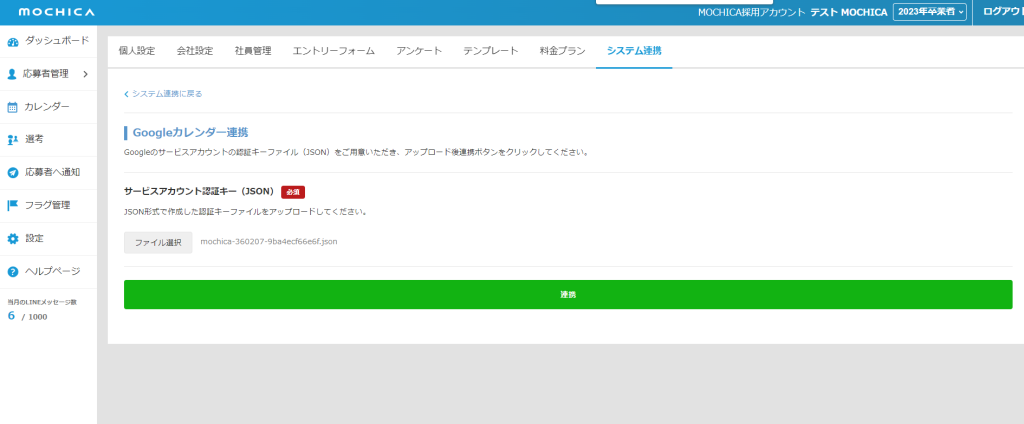
Task: Open the 2023年卒業者 graduation year dropdown
Action: tap(930, 12)
